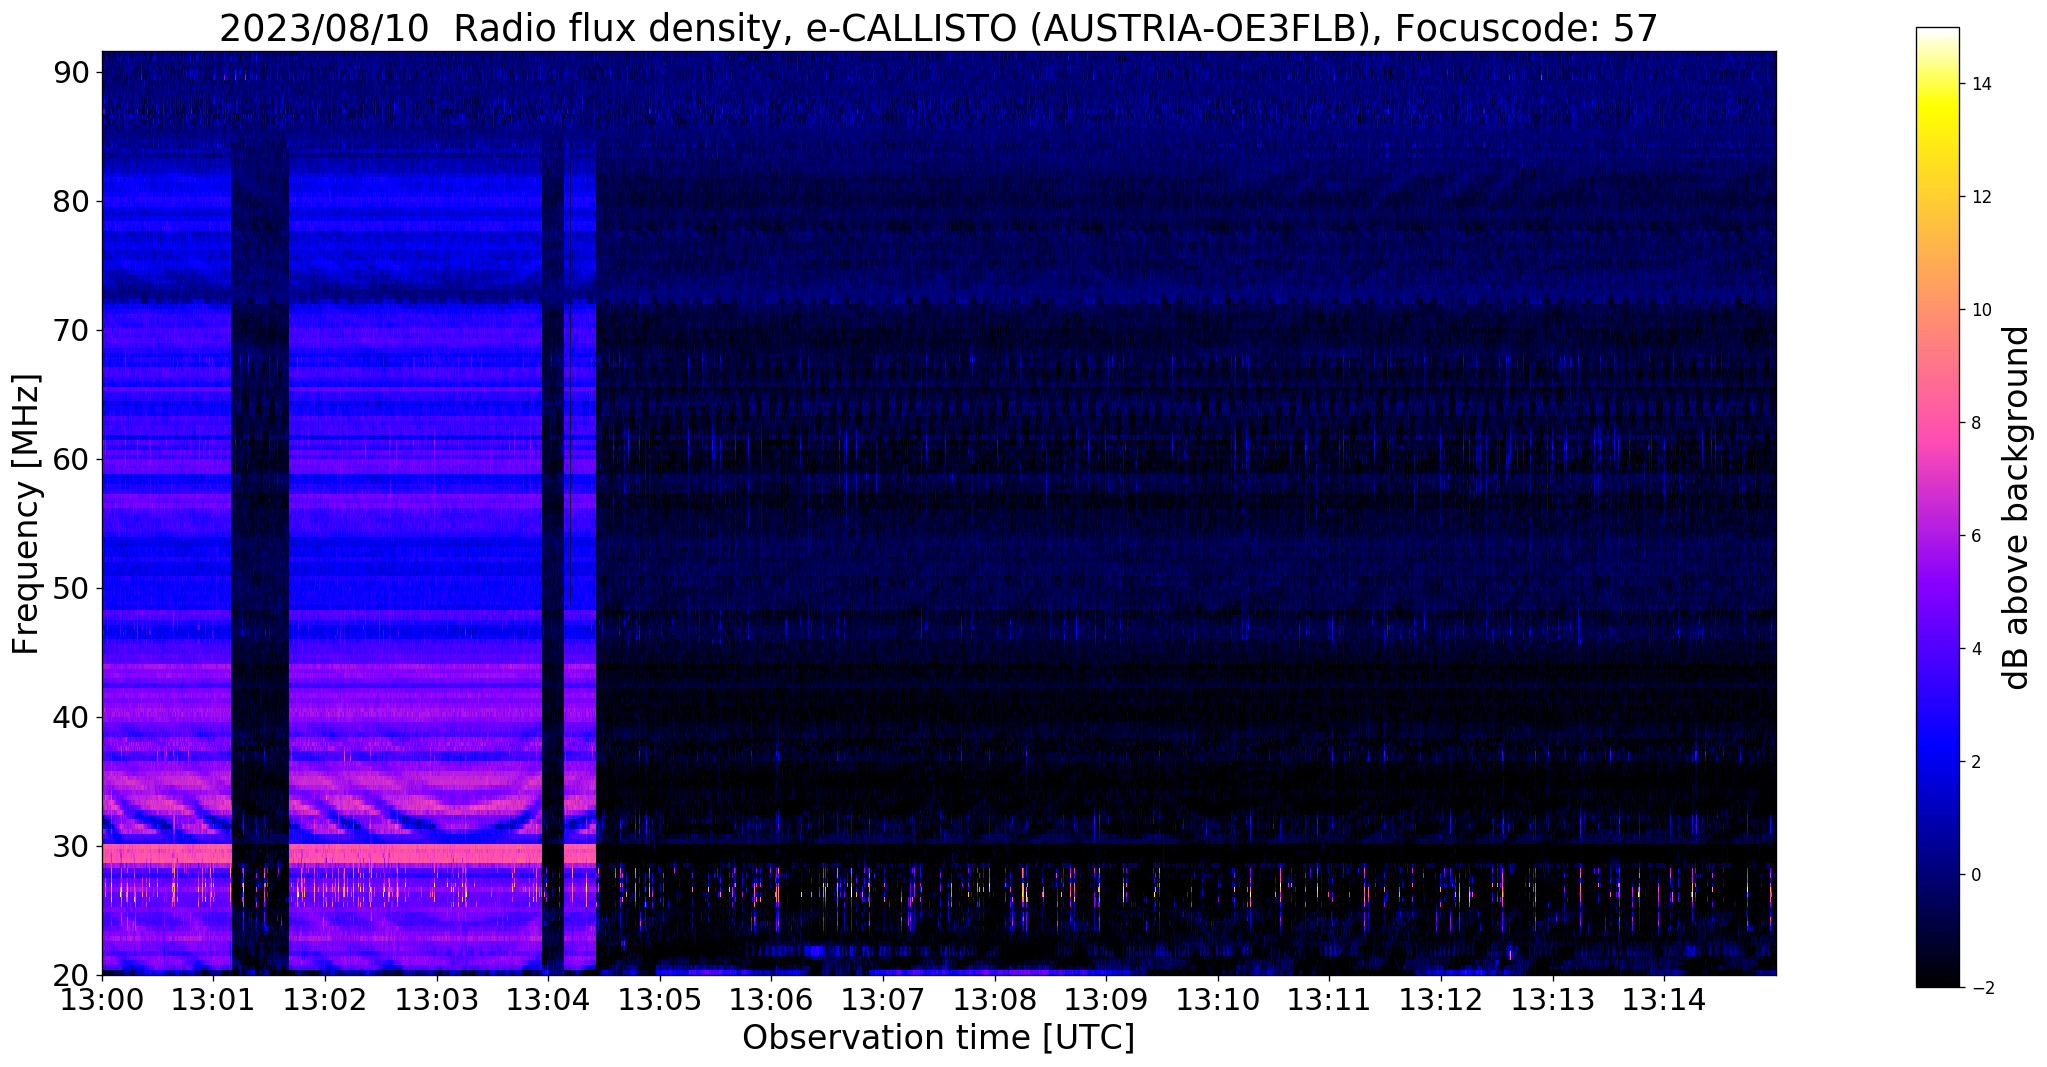Image resolution: width=2047 pixels, height=1067 pixels.
Task: Click the bright pink 30 MHz band before 13:01
Action: pyautogui.click(x=167, y=854)
